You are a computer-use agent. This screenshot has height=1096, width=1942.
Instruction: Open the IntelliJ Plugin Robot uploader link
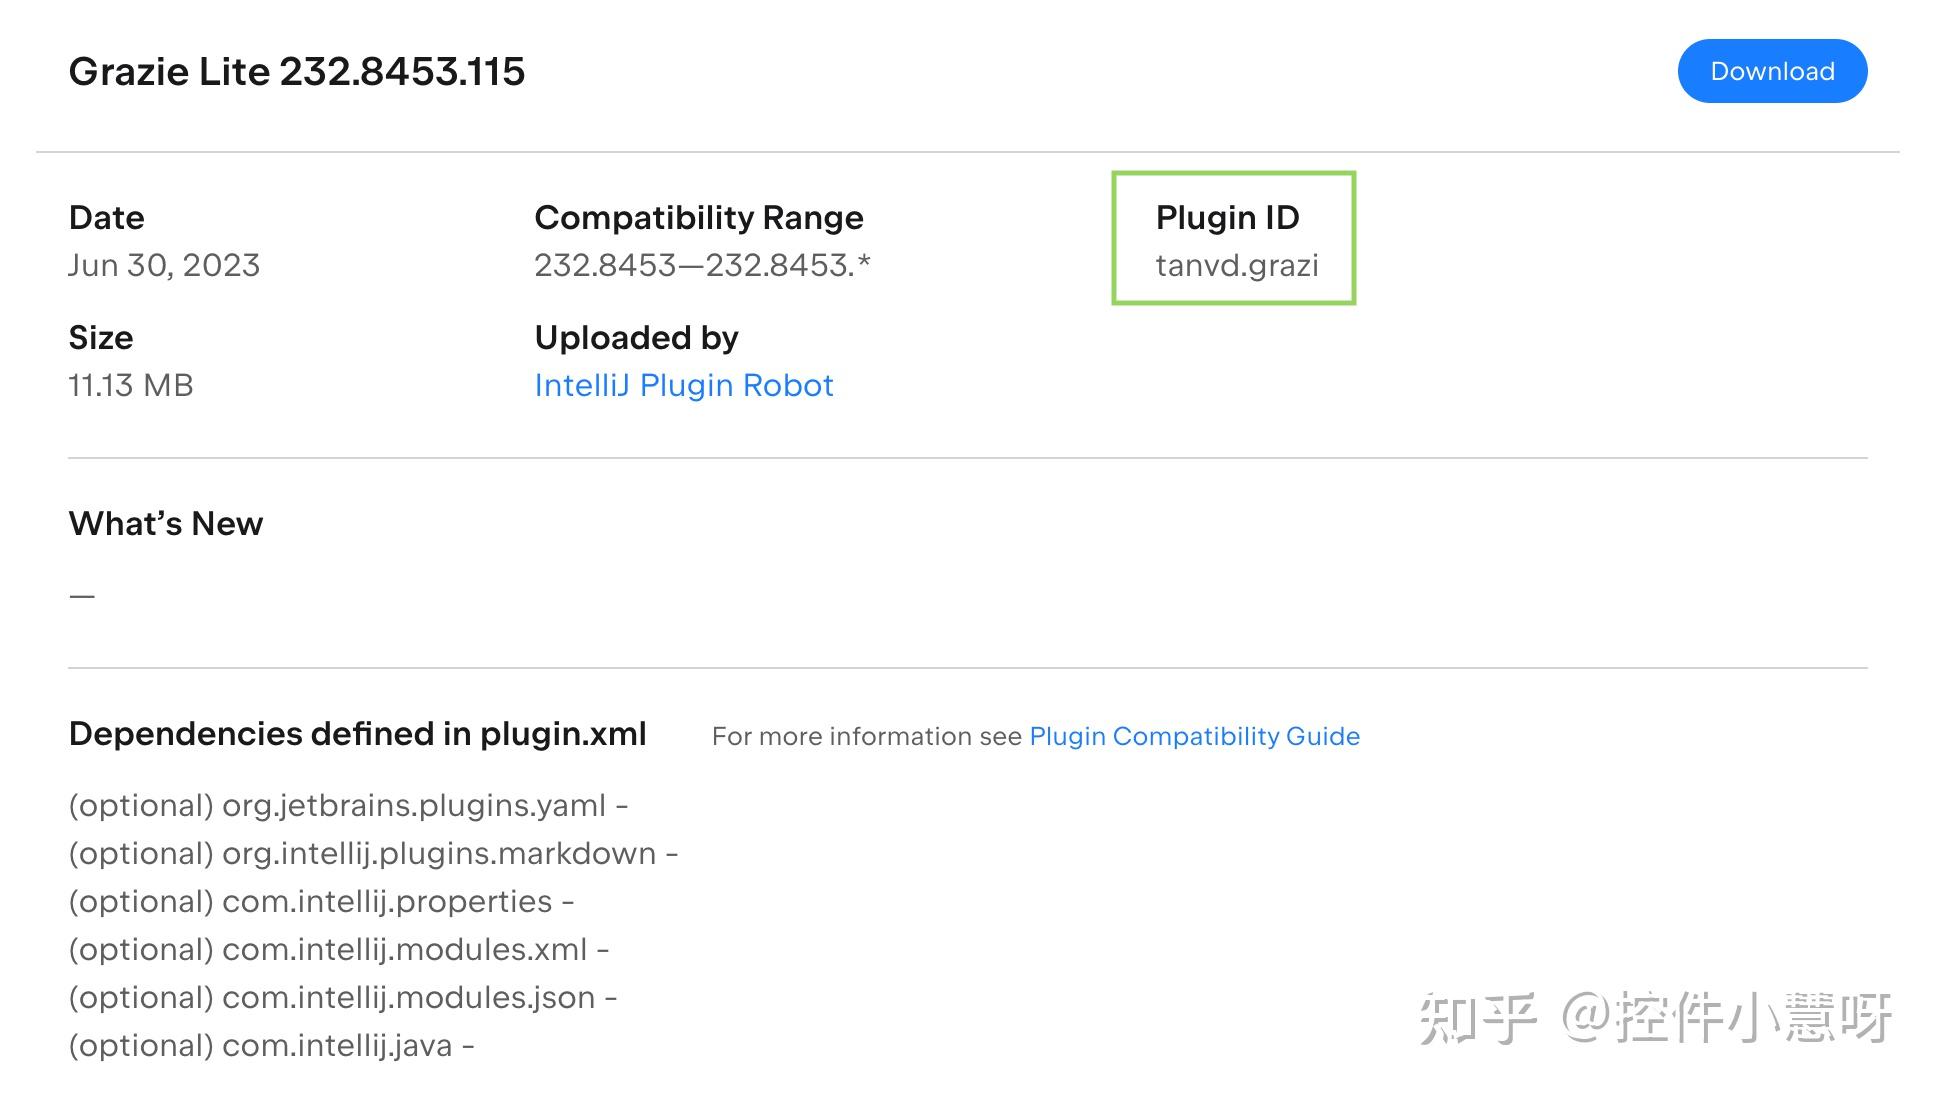(x=684, y=385)
